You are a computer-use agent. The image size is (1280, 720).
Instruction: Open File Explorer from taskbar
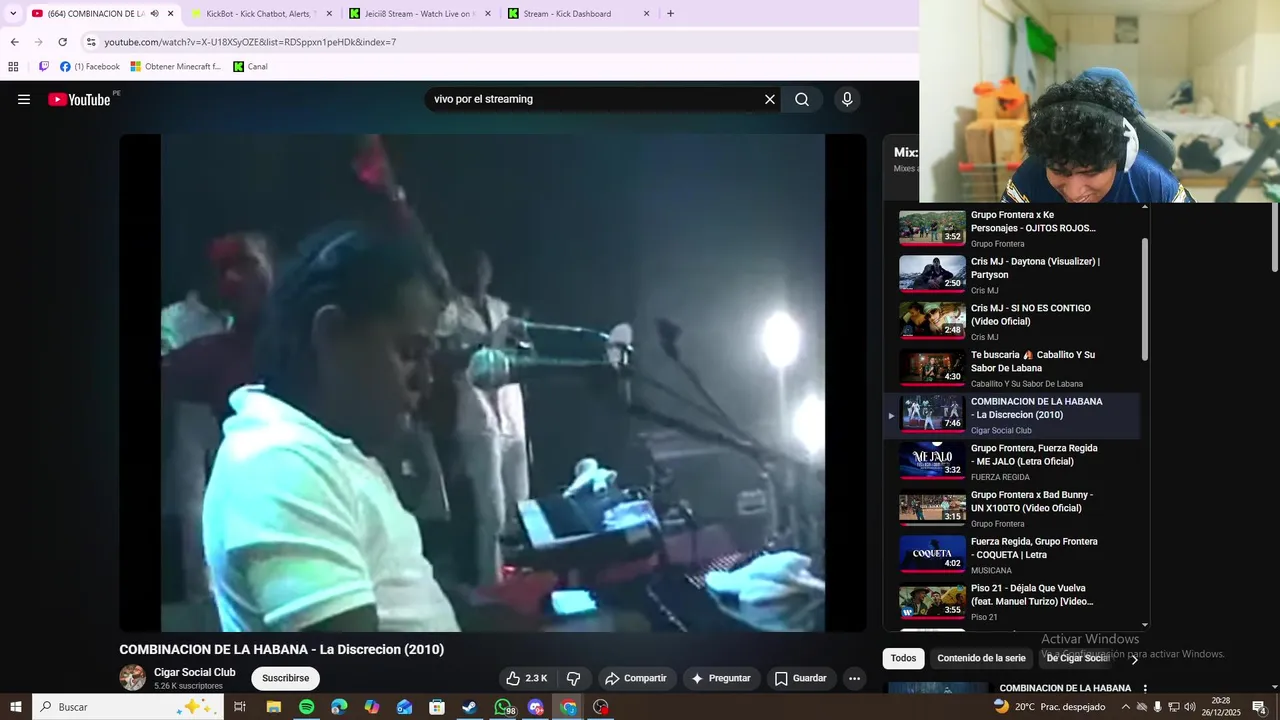point(273,707)
